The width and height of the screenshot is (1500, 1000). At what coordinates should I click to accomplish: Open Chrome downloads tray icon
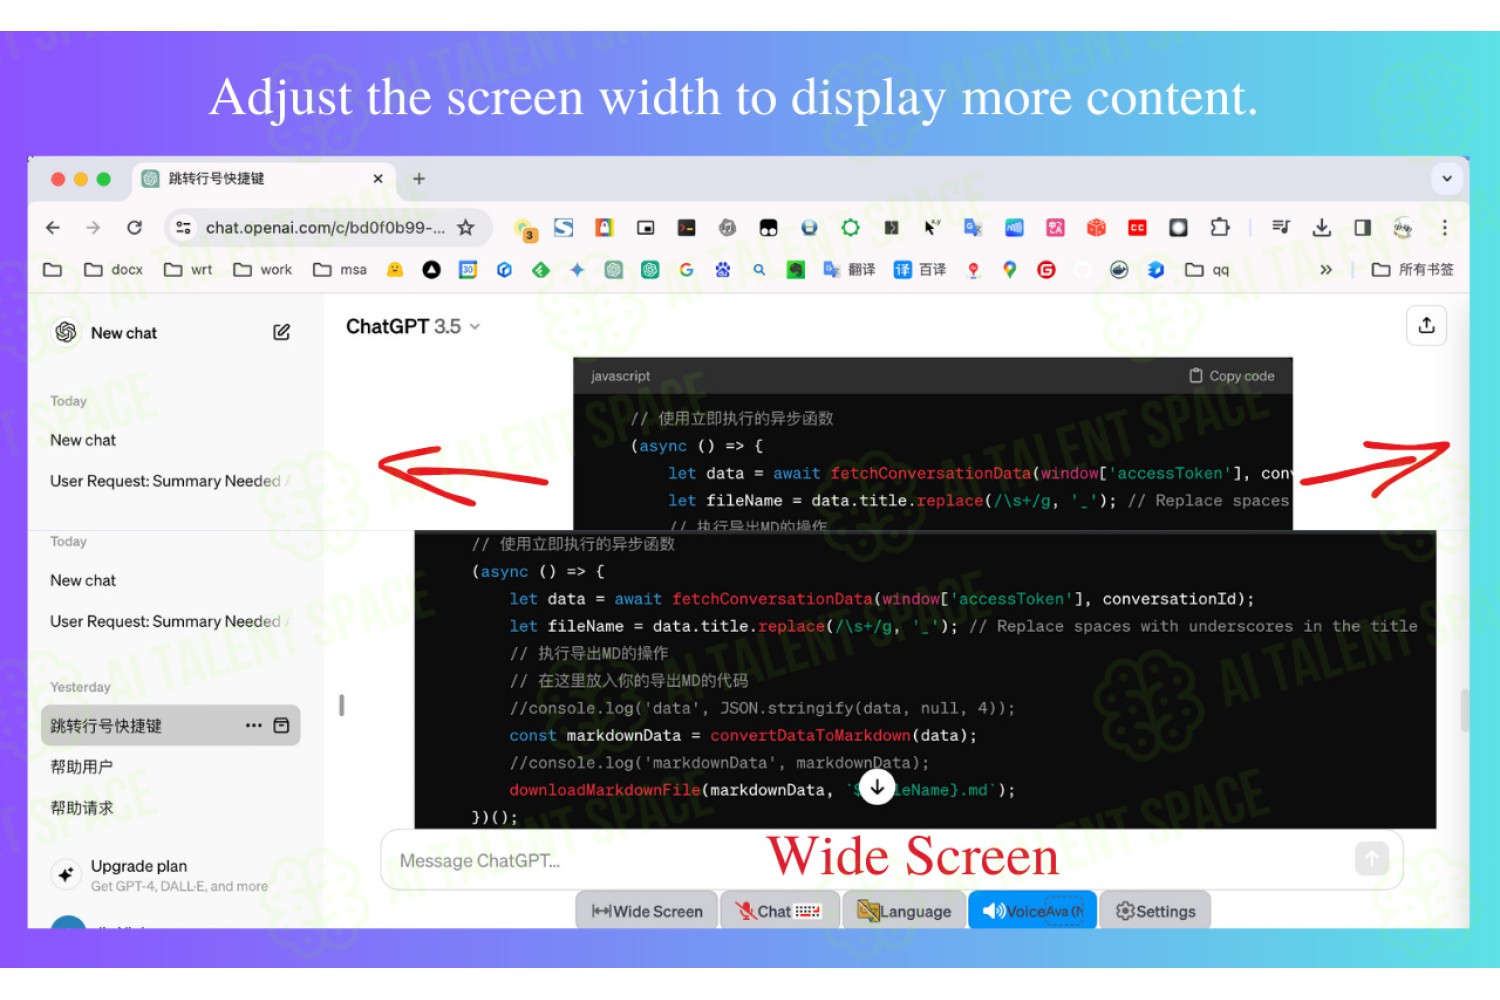click(1322, 228)
